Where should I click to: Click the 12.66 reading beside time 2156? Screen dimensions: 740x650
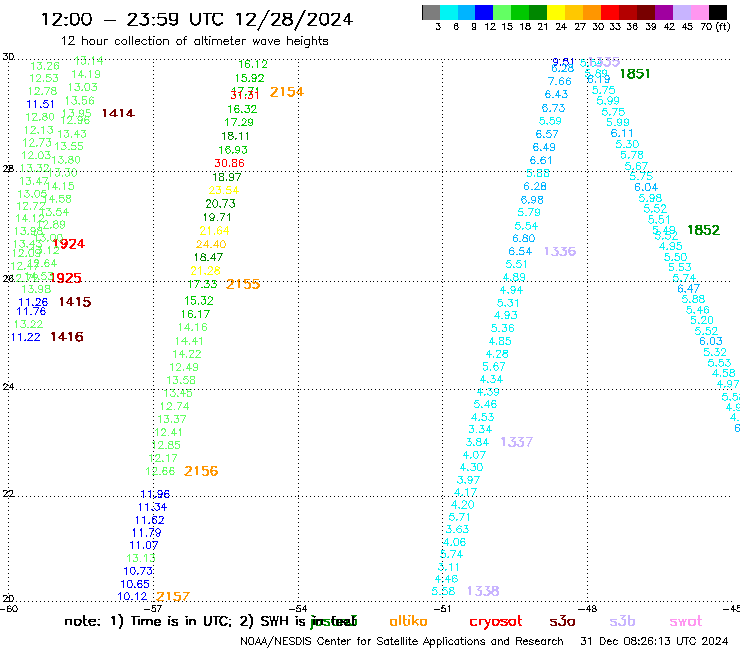[x=160, y=472]
